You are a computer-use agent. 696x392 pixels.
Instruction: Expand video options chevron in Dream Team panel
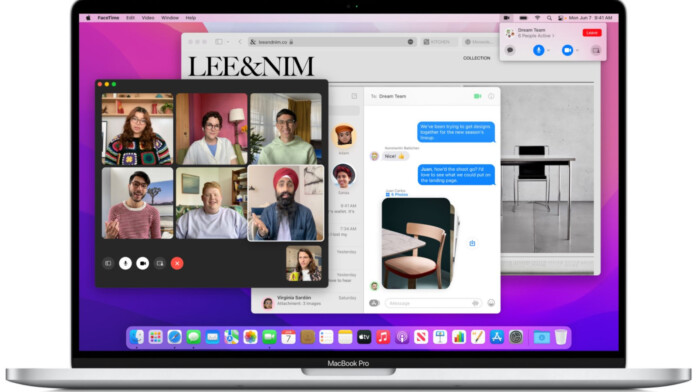coord(577,51)
